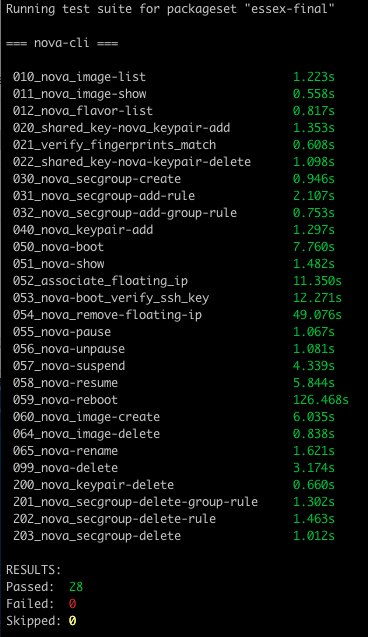Click the 052_associate_floating_ip test
The width and height of the screenshot is (368, 637).
(x=100, y=281)
